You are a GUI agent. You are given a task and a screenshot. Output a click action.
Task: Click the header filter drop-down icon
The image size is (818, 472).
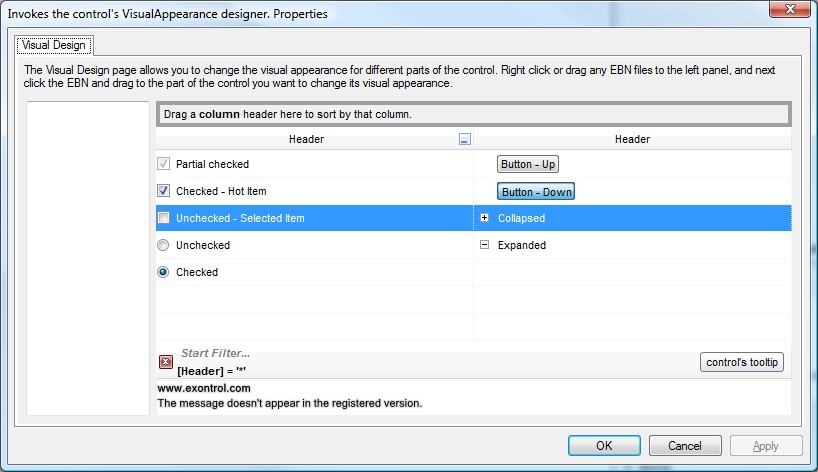(x=464, y=140)
